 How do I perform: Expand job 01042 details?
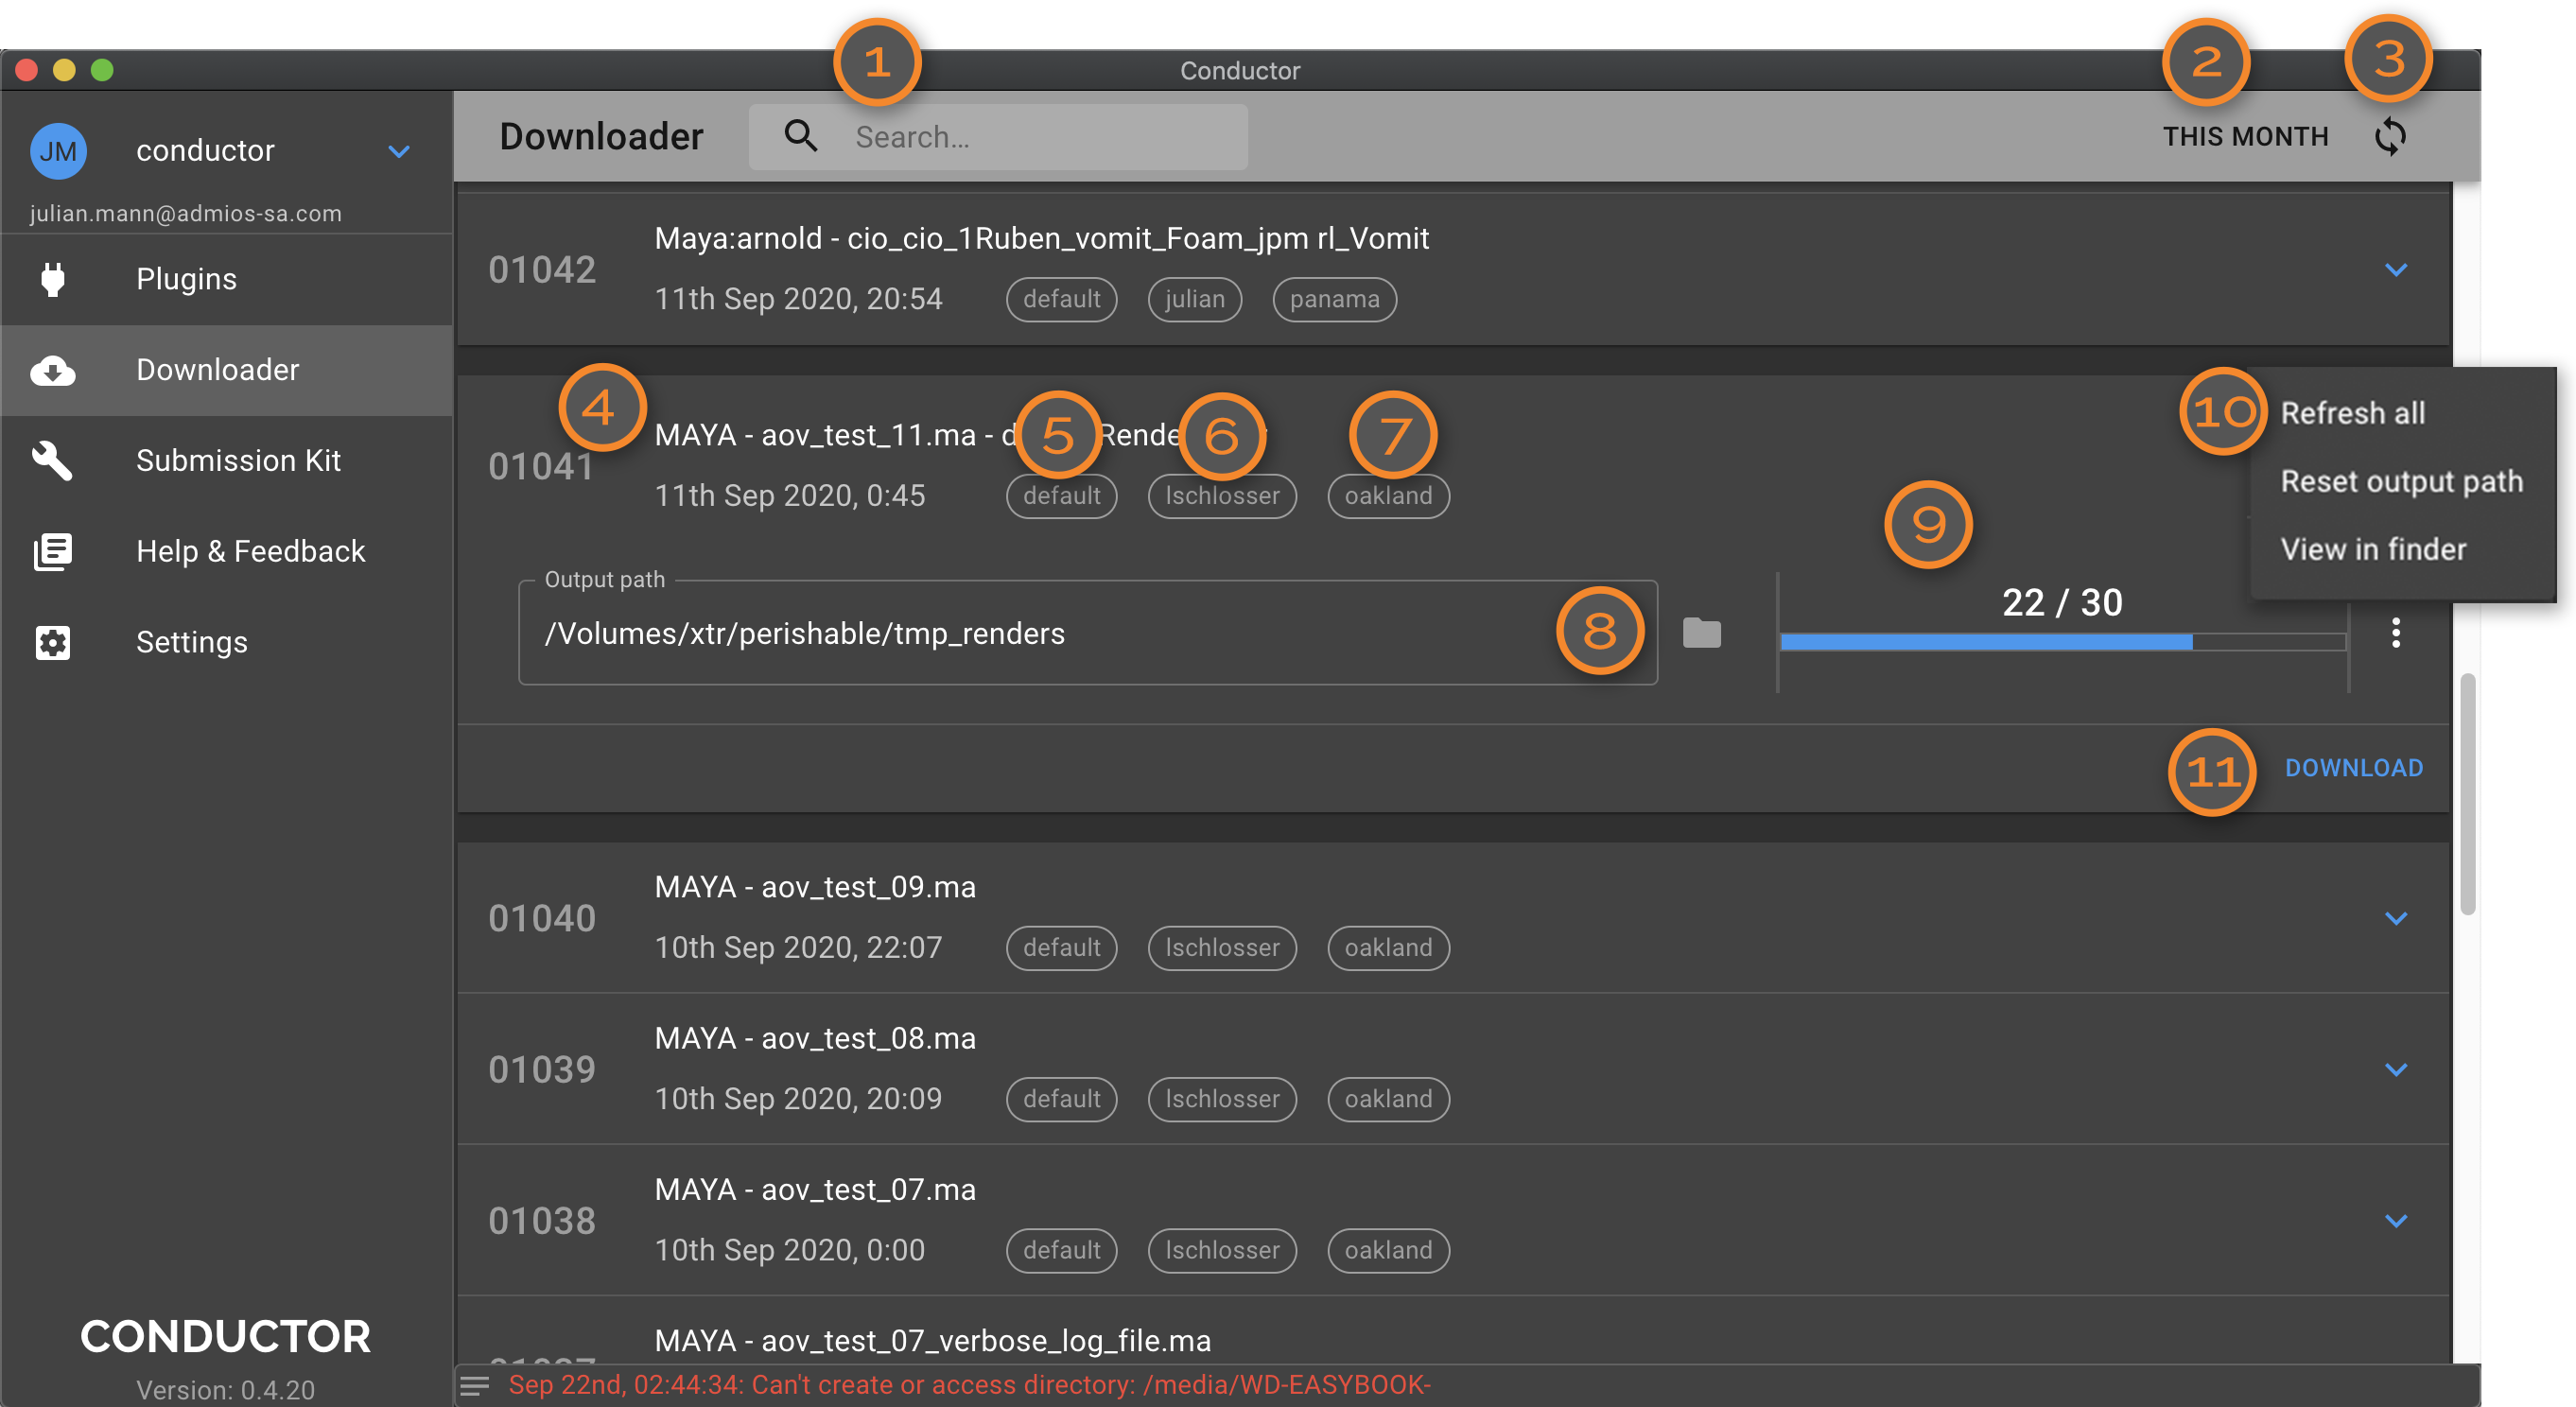[x=2396, y=270]
